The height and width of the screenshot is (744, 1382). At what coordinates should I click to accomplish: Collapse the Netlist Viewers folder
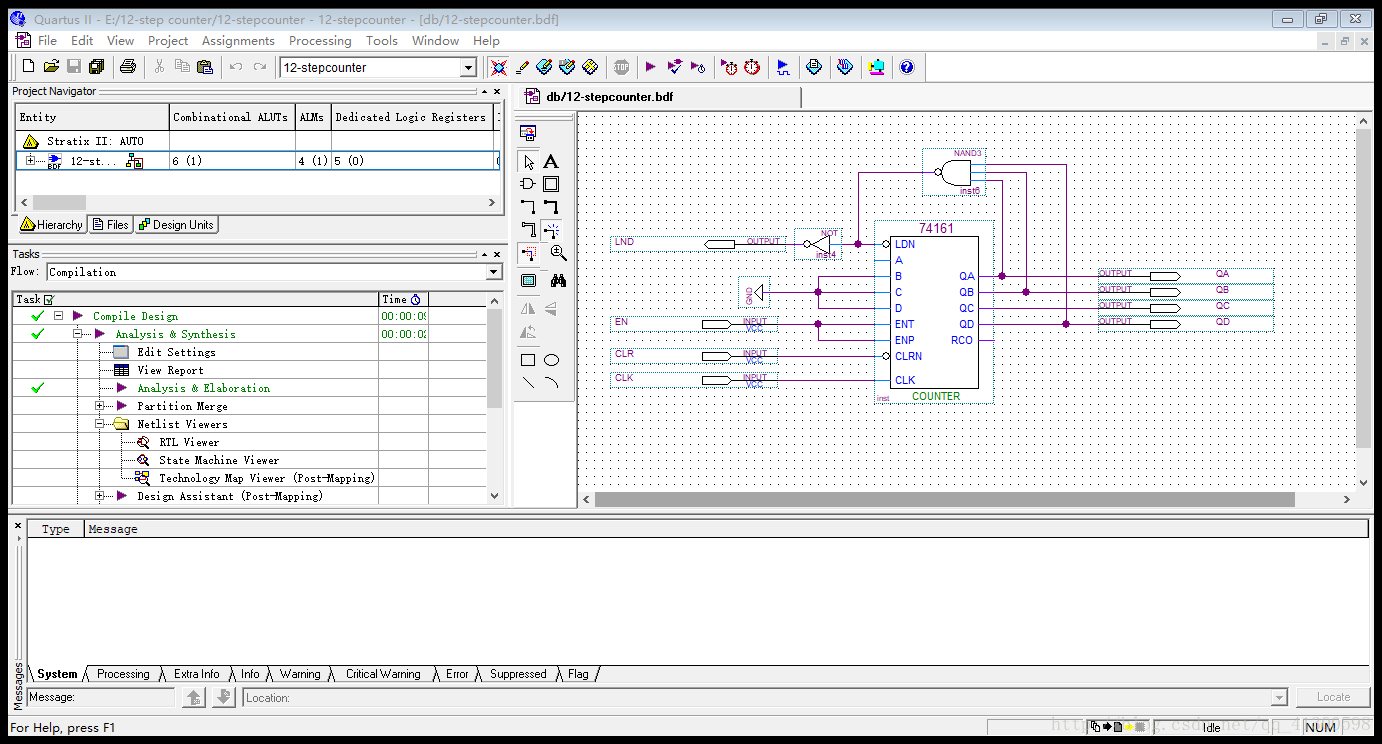pyautogui.click(x=100, y=424)
